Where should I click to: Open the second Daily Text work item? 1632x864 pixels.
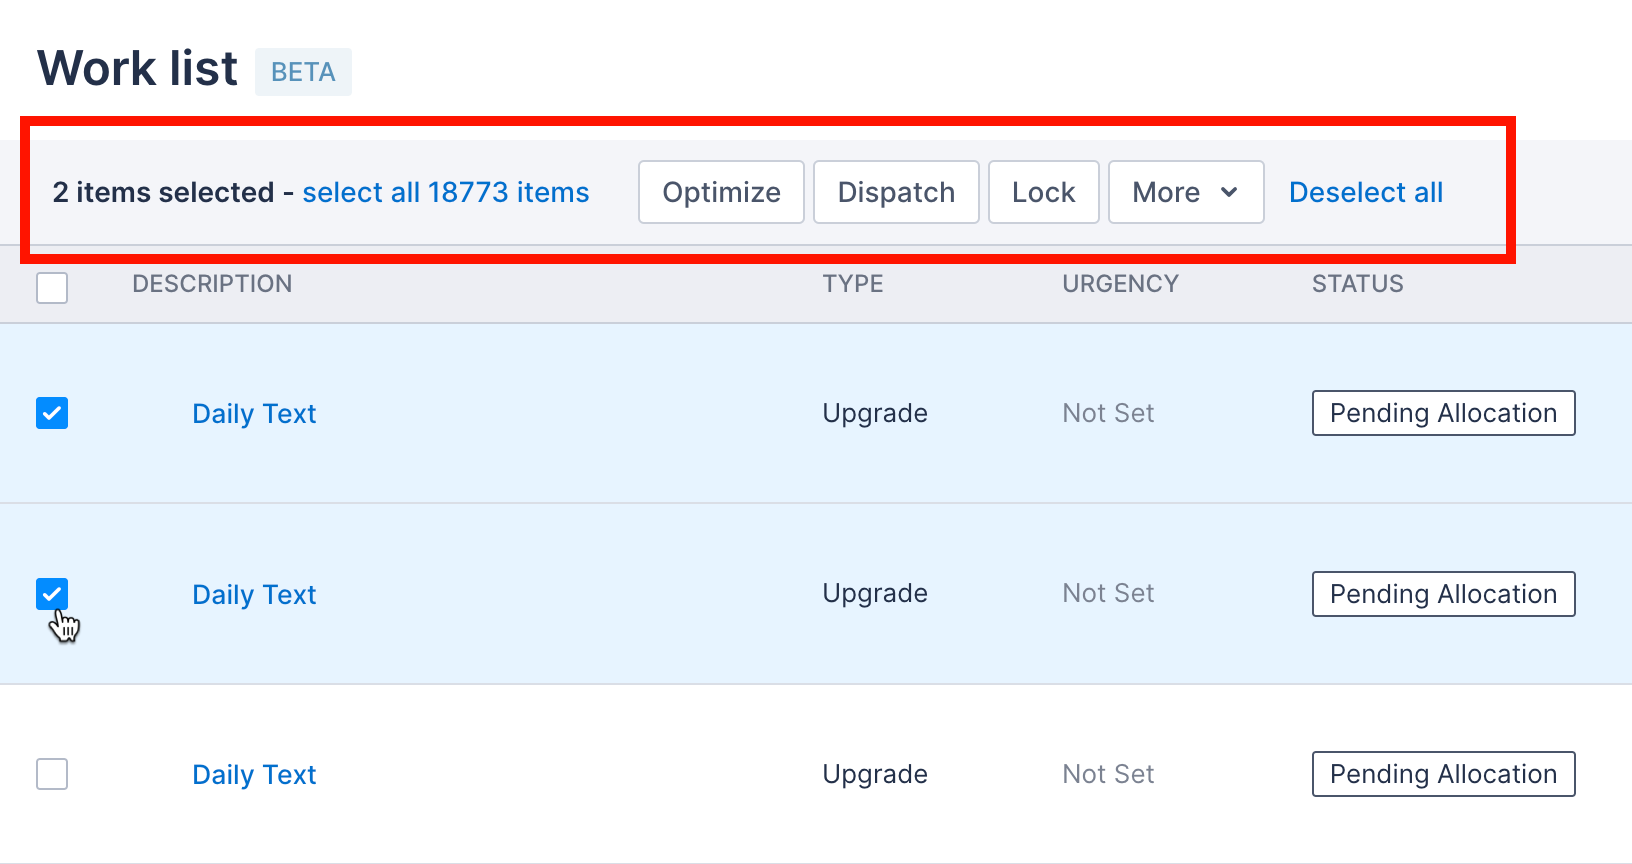(254, 595)
